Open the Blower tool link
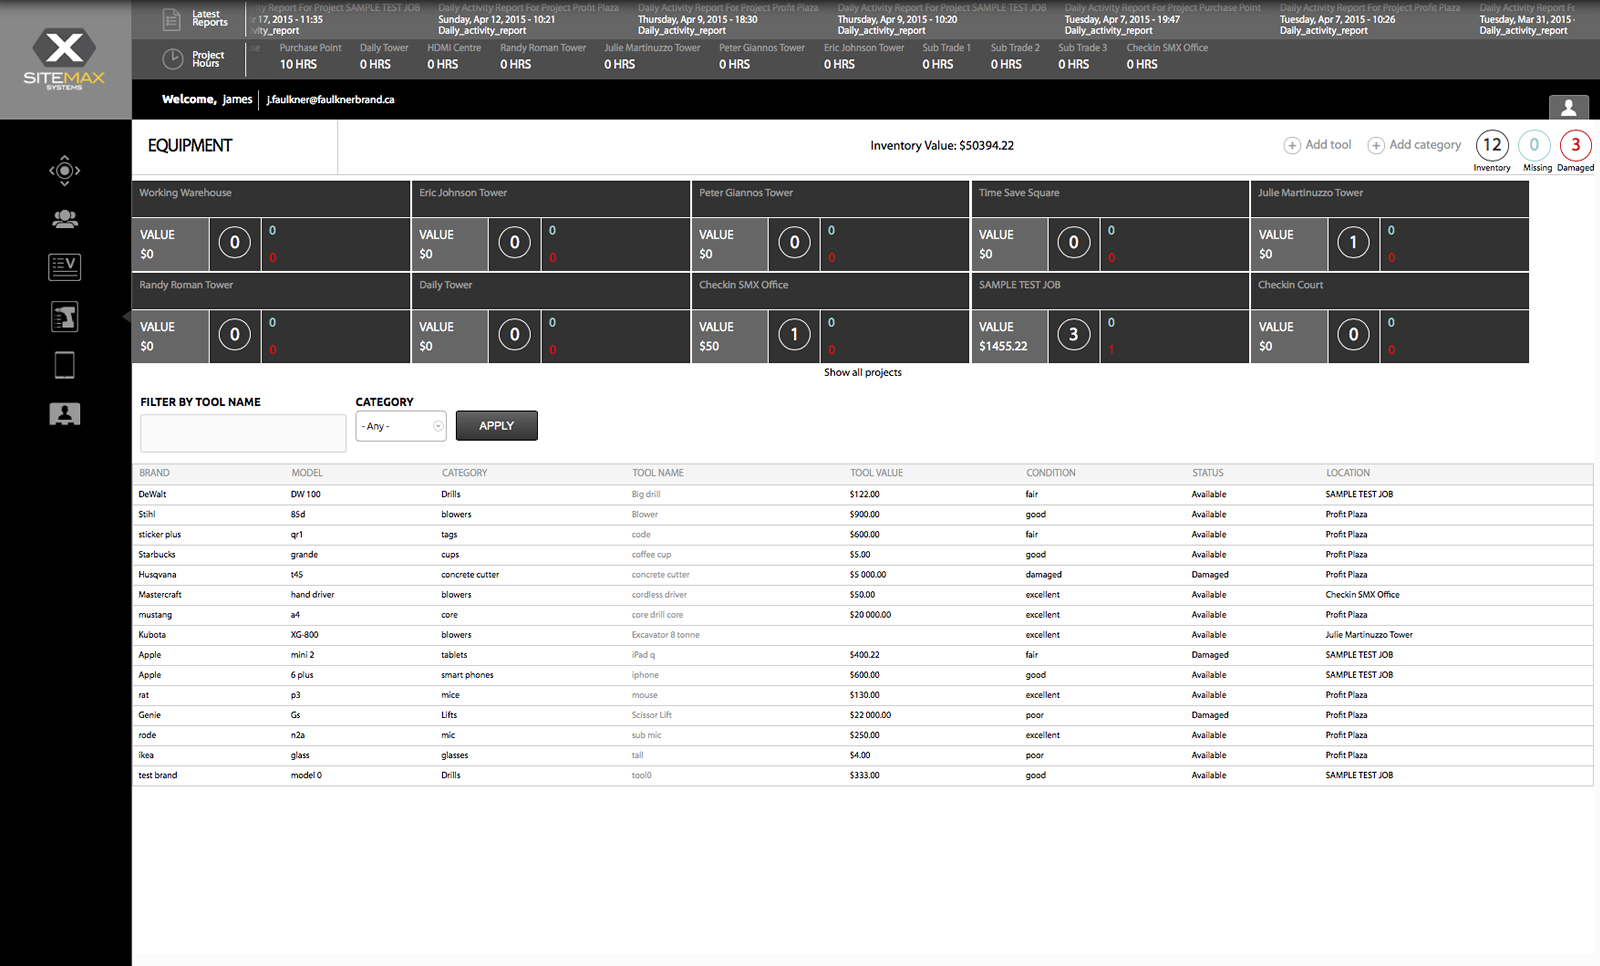1600x966 pixels. click(645, 514)
